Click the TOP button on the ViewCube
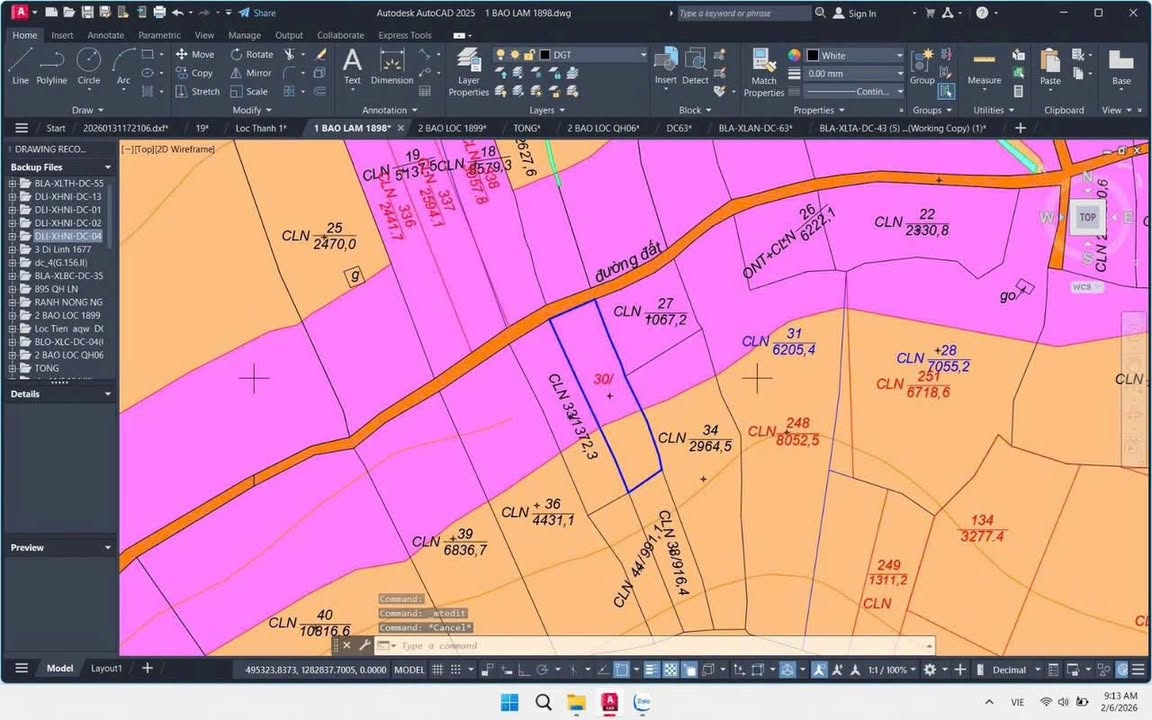The height and width of the screenshot is (720, 1152). click(1087, 216)
